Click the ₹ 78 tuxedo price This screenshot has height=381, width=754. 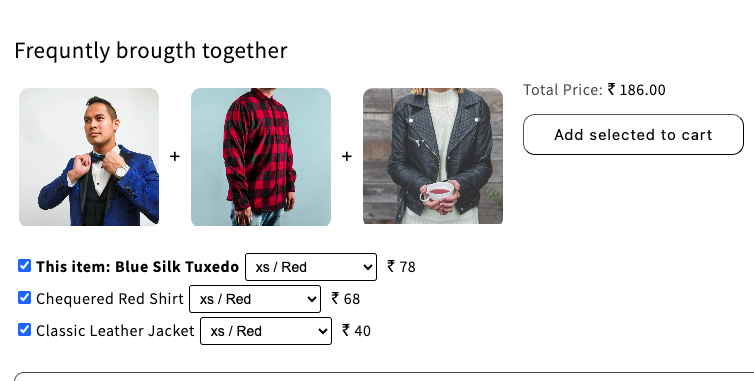[x=402, y=267]
